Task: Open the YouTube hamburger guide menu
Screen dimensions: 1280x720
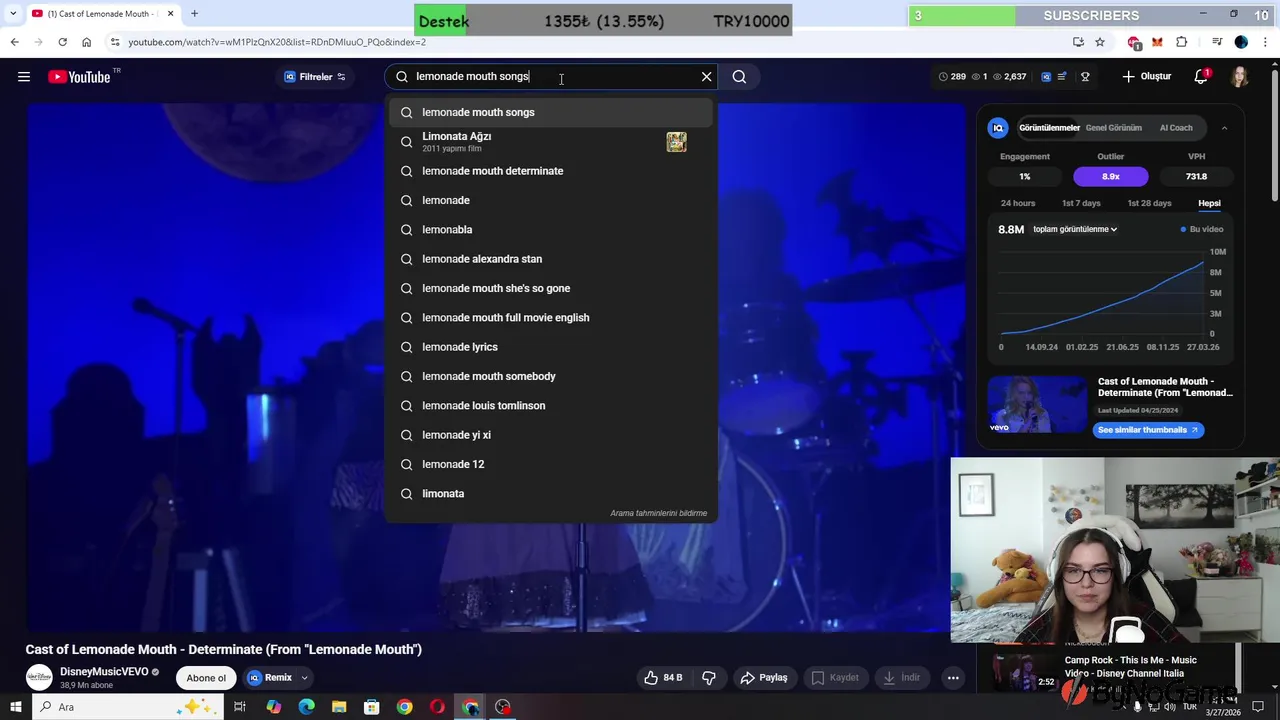Action: tap(24, 77)
